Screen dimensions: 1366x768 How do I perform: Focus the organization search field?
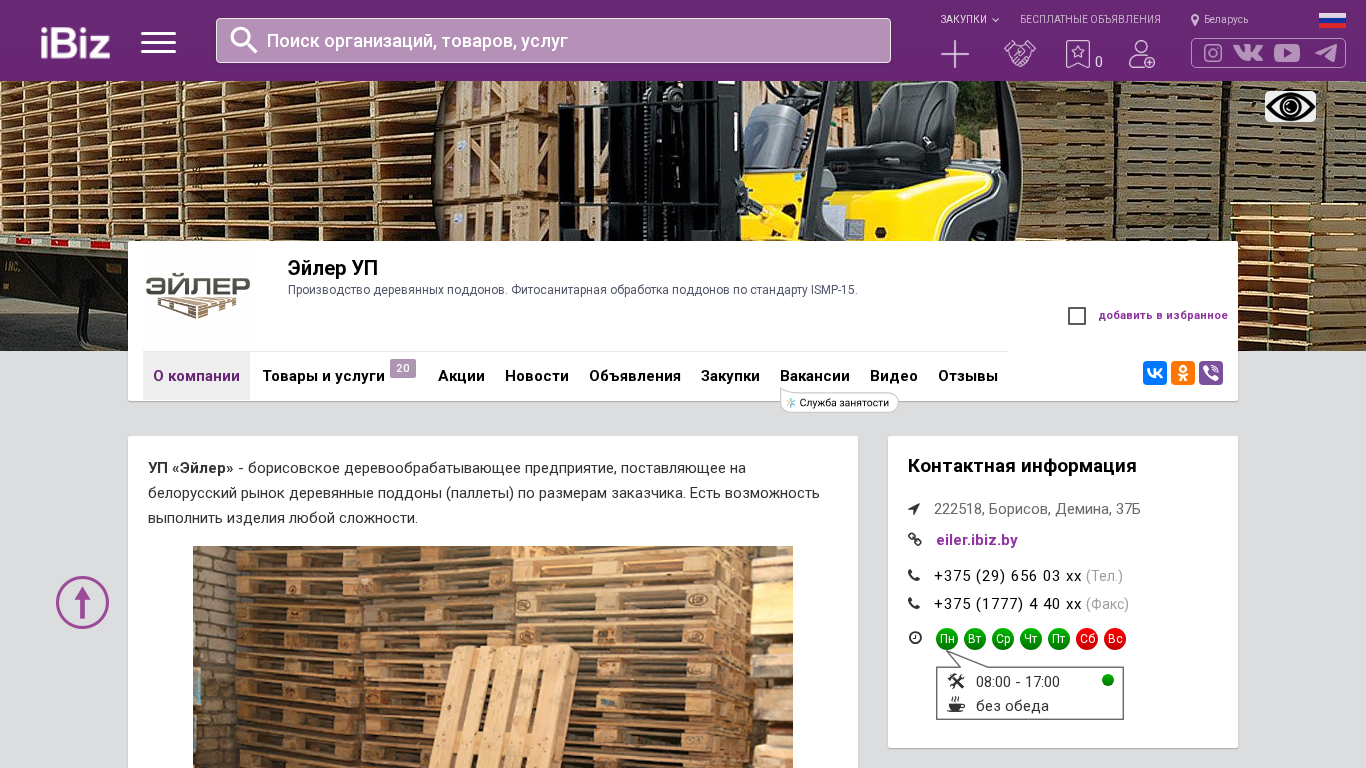coord(553,40)
